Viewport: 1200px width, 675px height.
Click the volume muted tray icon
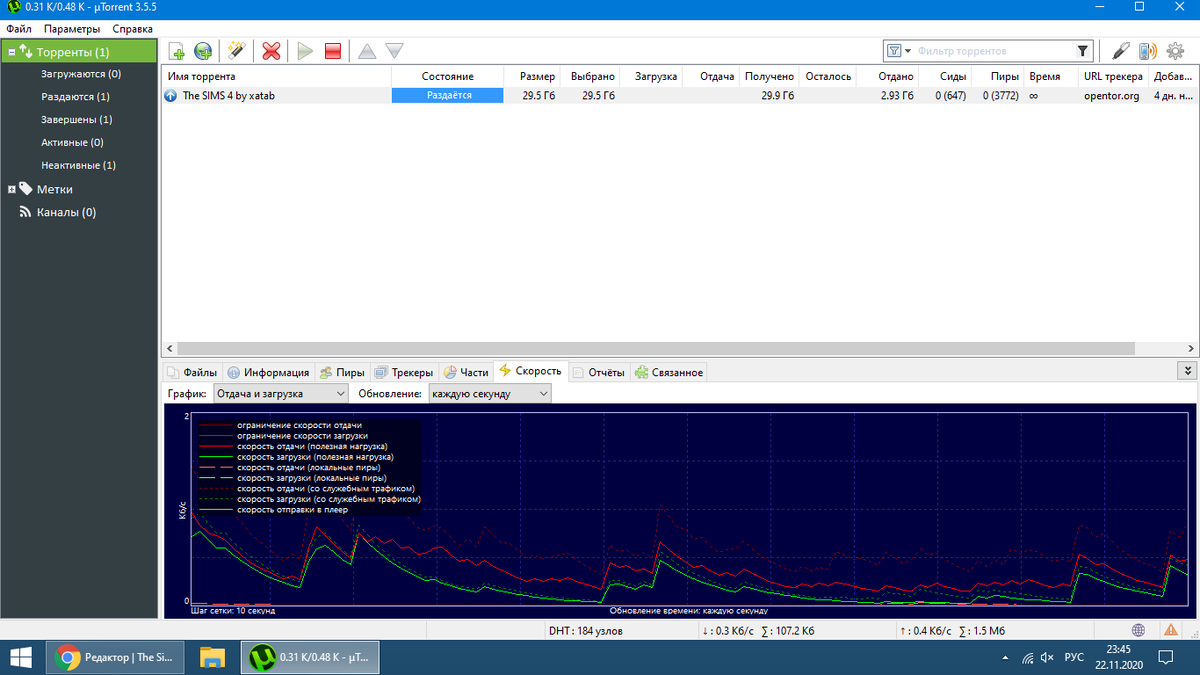click(1047, 657)
